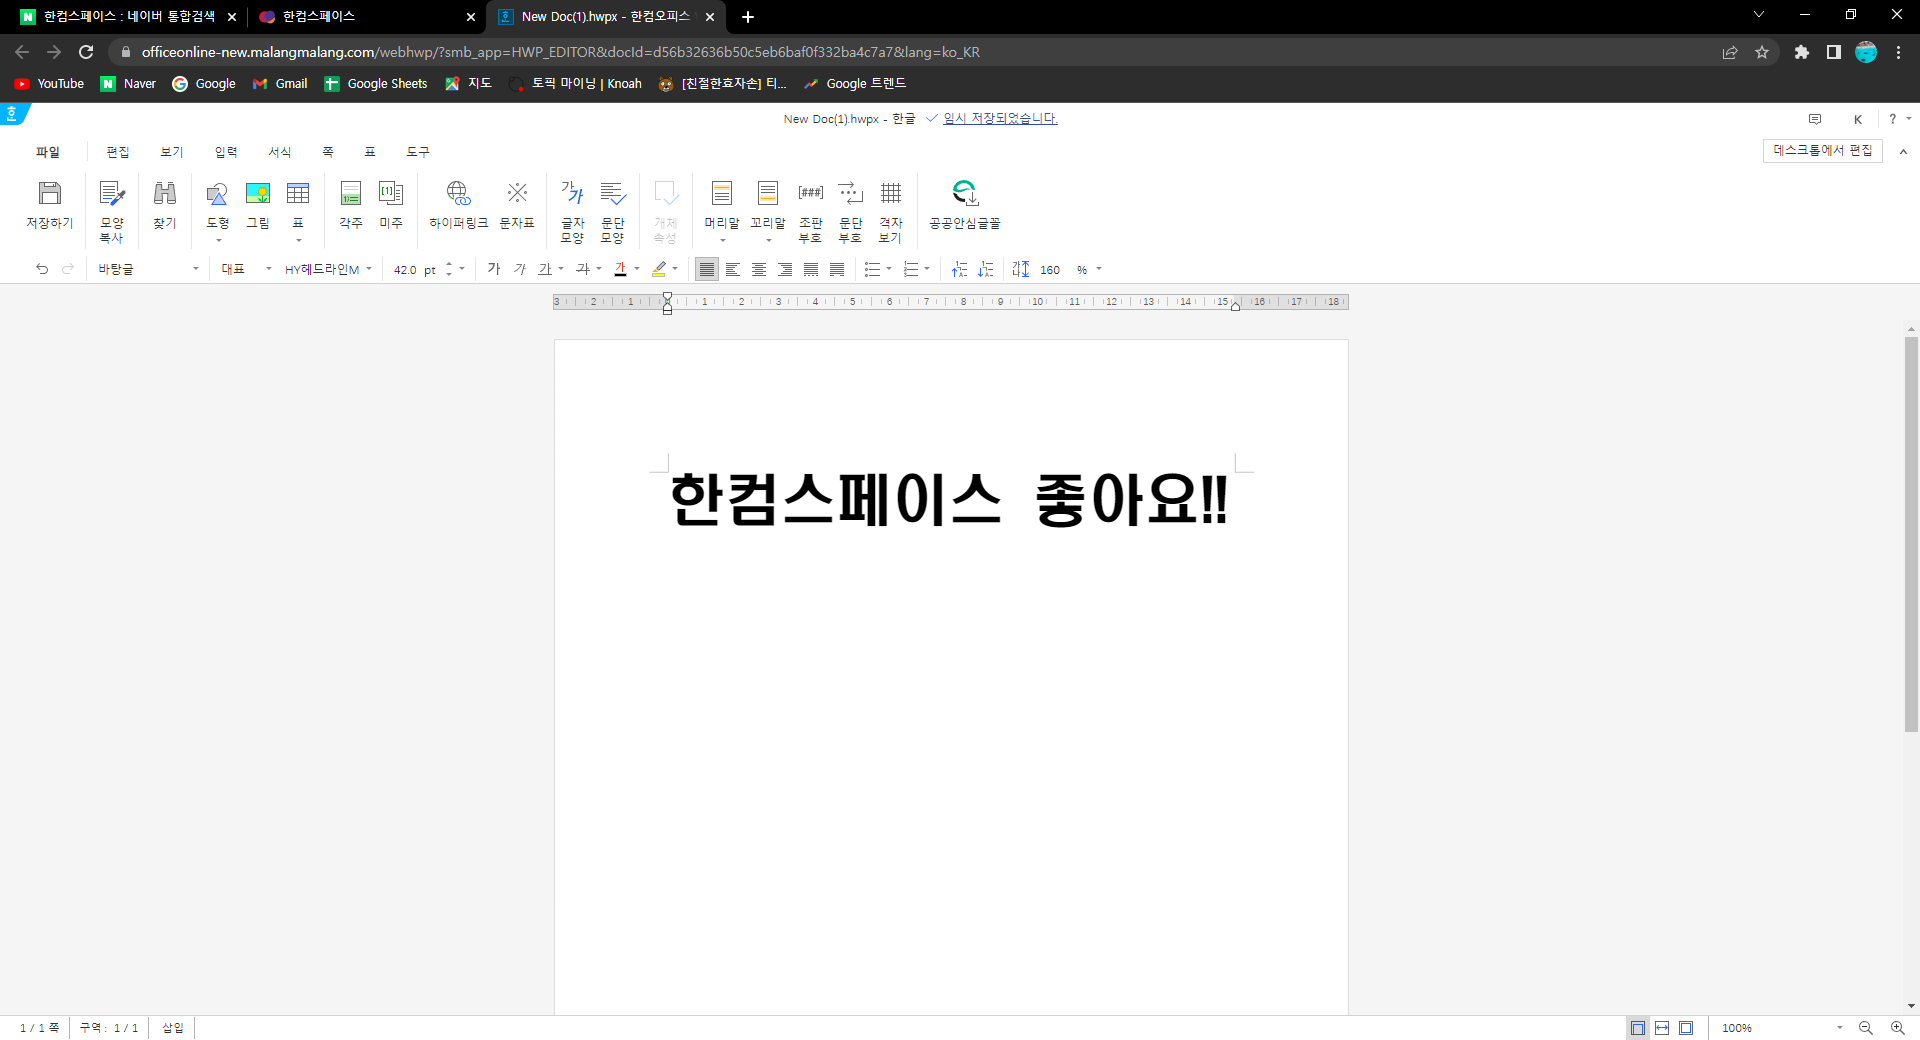Collapse the ribbon with the chevron
Image resolution: width=1920 pixels, height=1040 pixels.
[x=1903, y=152]
